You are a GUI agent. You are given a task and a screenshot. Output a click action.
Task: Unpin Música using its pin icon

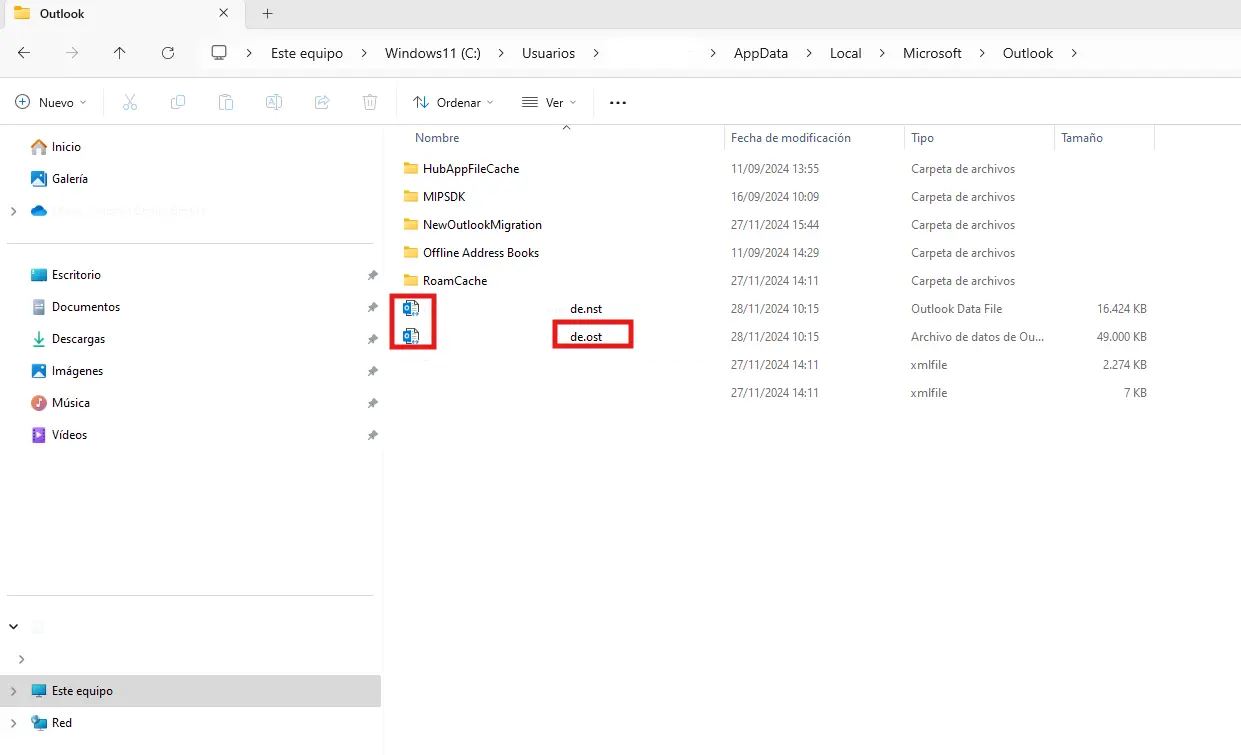[372, 403]
